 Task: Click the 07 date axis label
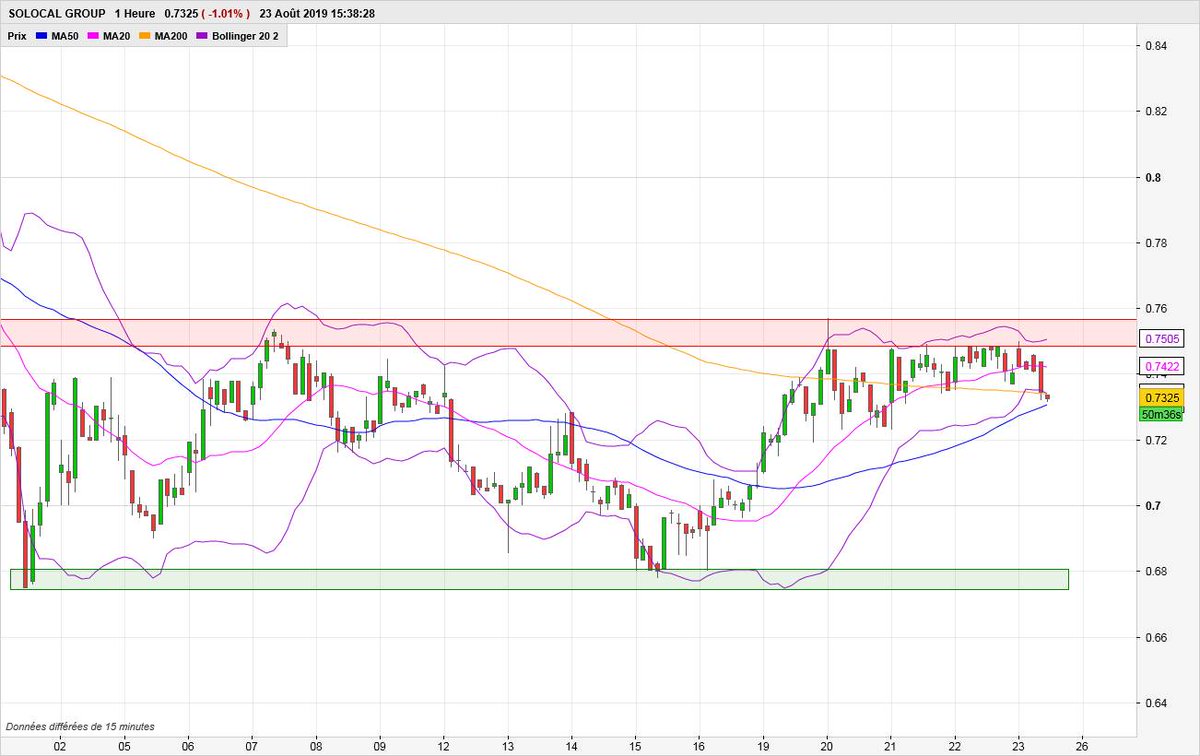point(252,746)
